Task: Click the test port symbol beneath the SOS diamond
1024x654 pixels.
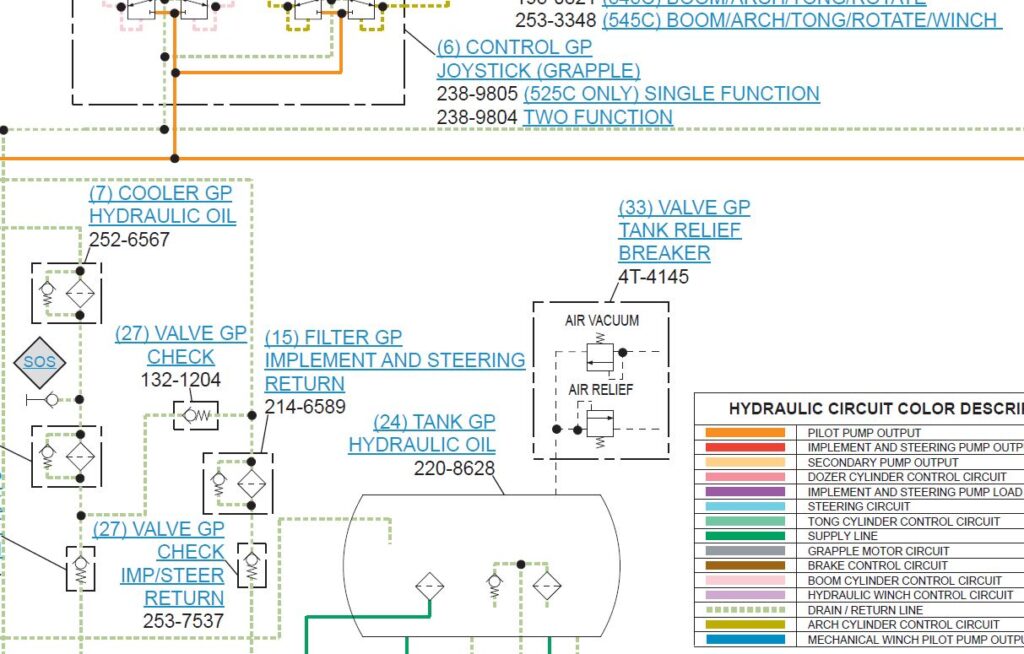Action: pos(44,399)
